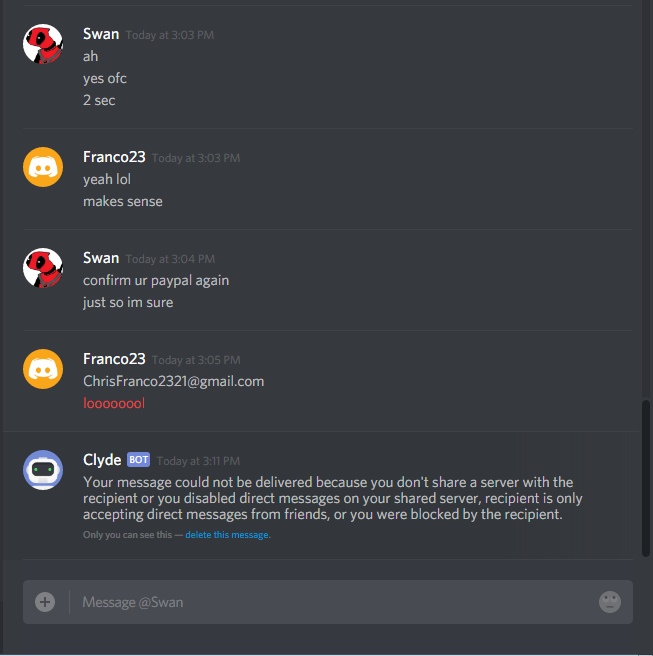Click the confirm ur paypal again message
This screenshot has width=653, height=656.
(x=156, y=280)
